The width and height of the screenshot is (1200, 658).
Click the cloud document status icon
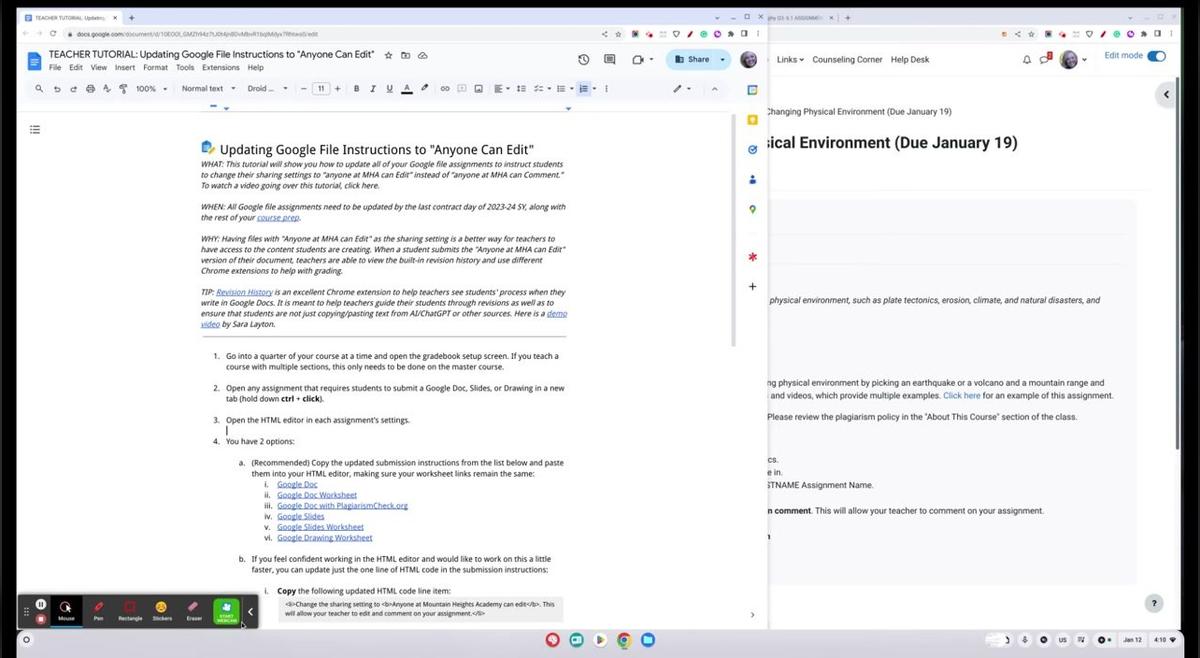[423, 55]
